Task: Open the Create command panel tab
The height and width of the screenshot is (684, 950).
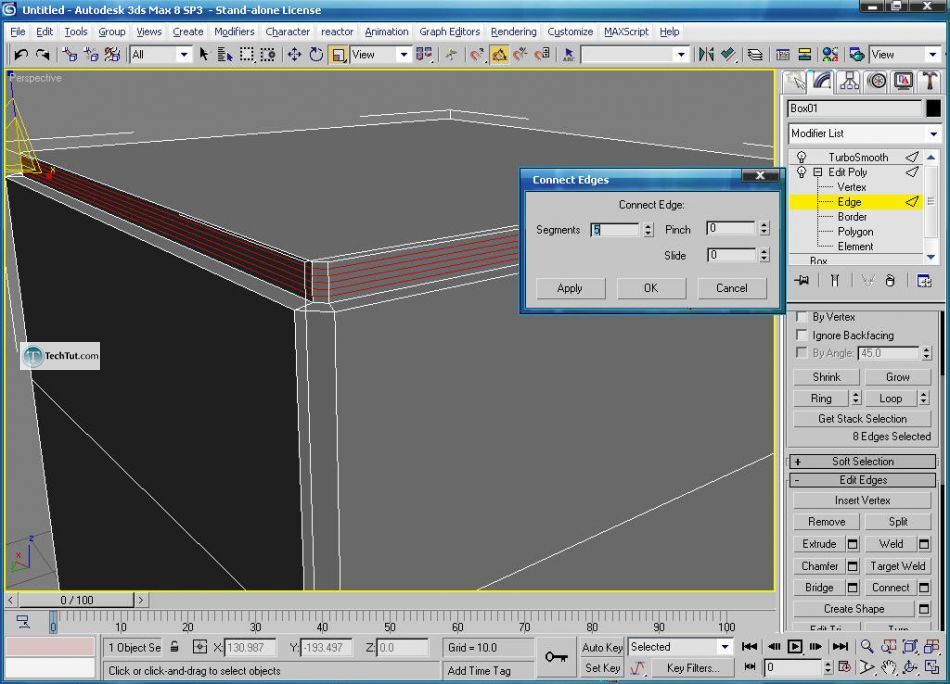Action: 795,82
